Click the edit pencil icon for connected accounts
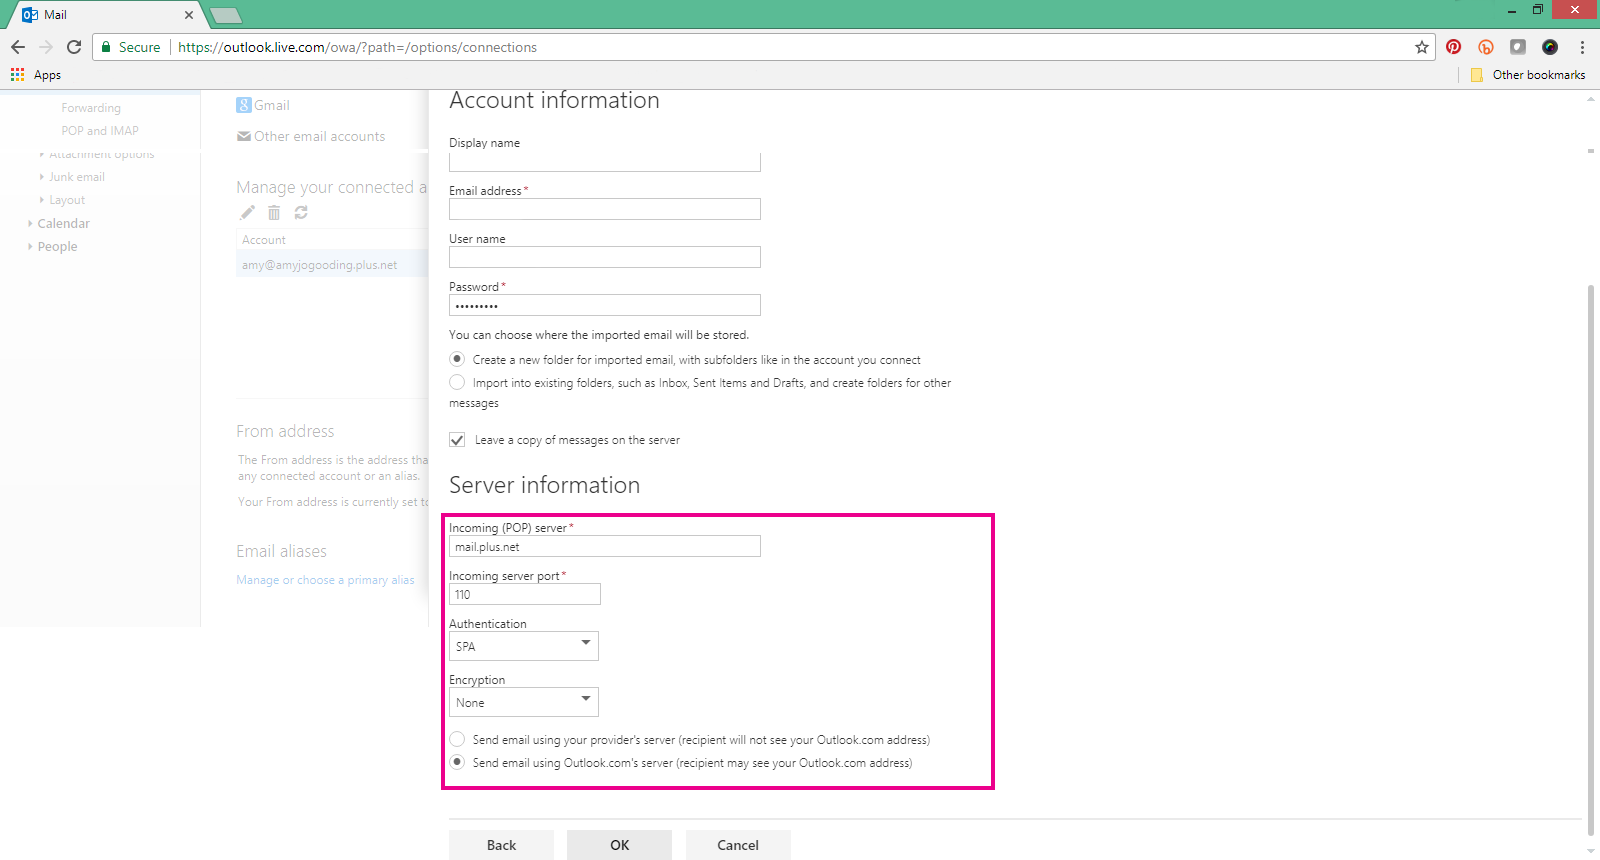 tap(247, 212)
